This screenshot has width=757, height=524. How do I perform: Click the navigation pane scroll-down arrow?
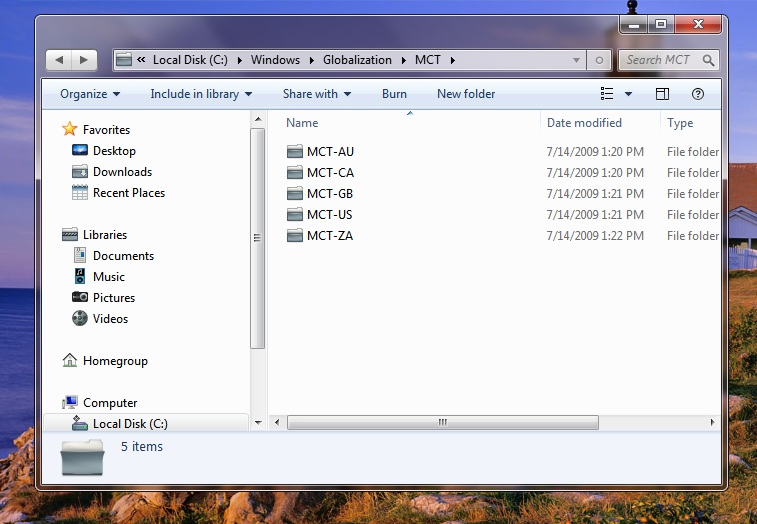pyautogui.click(x=258, y=423)
